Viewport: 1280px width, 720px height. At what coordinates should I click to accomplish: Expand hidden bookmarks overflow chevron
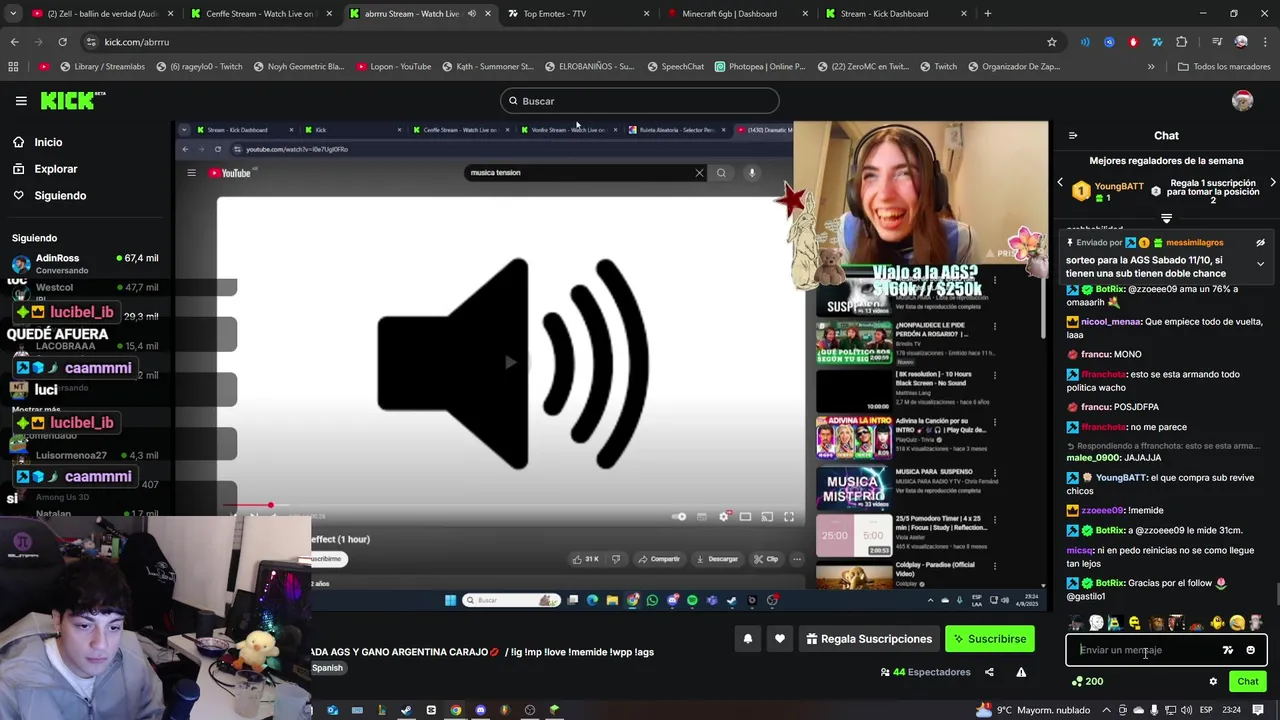(1151, 67)
